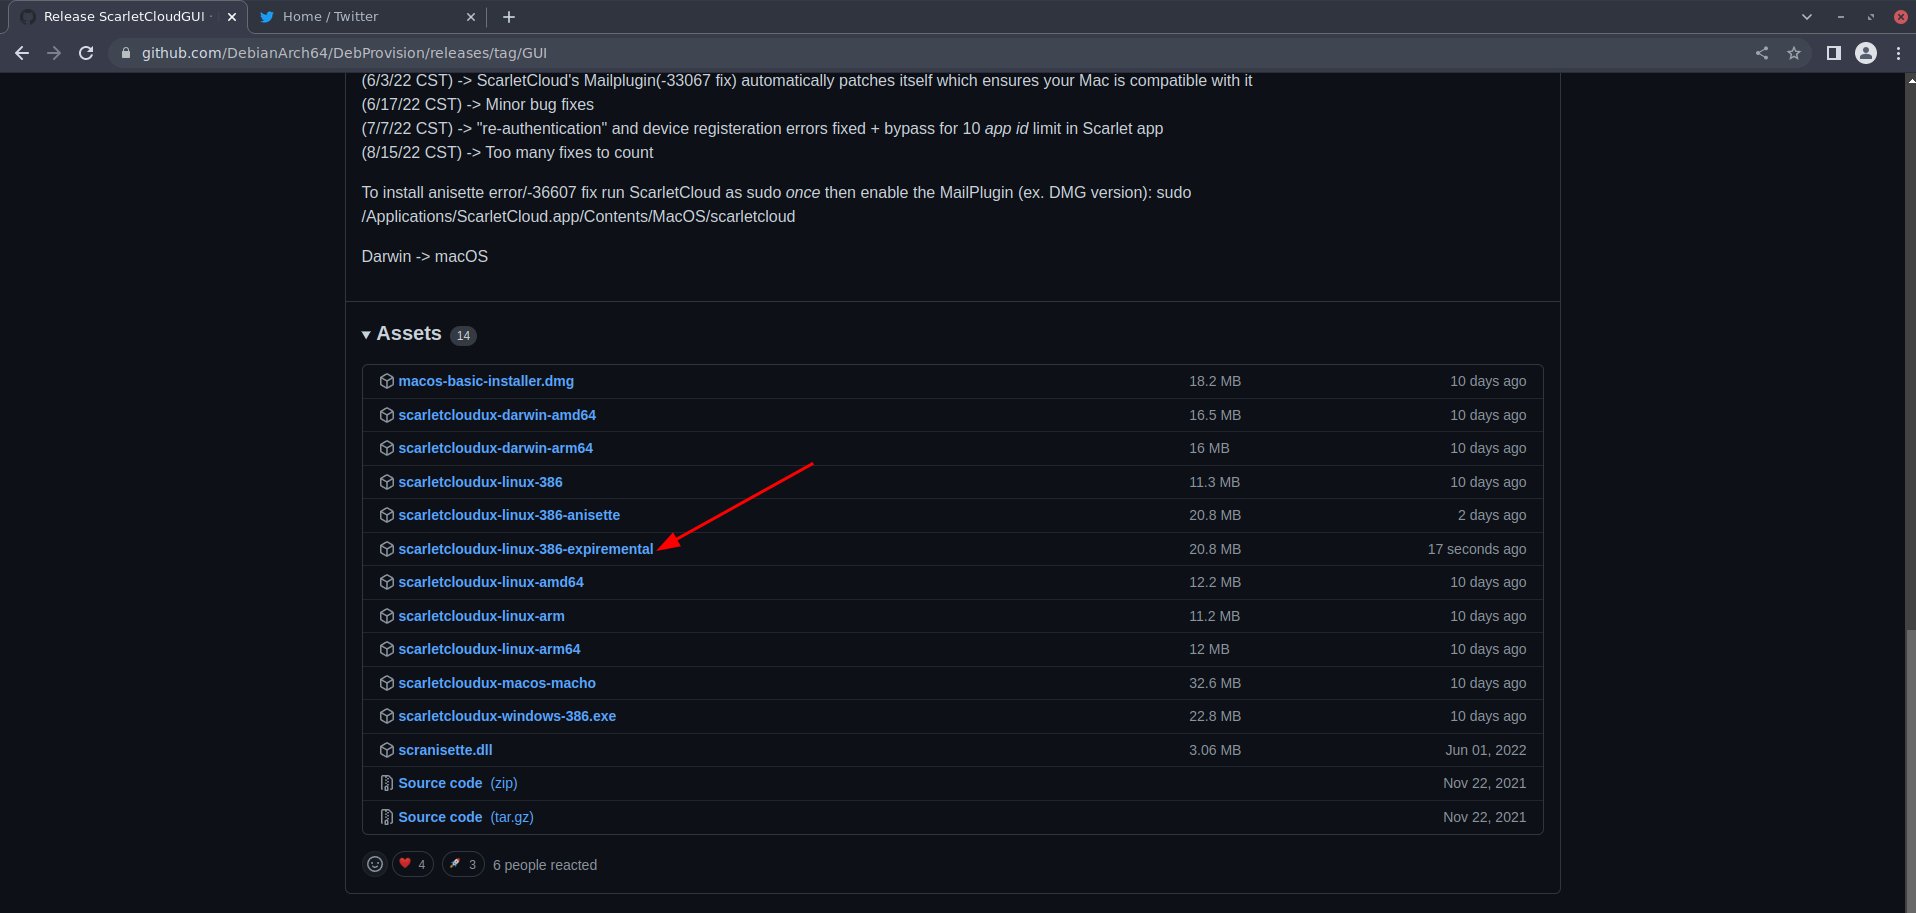Reload the GitHub release page
This screenshot has width=1916, height=913.
coord(88,53)
